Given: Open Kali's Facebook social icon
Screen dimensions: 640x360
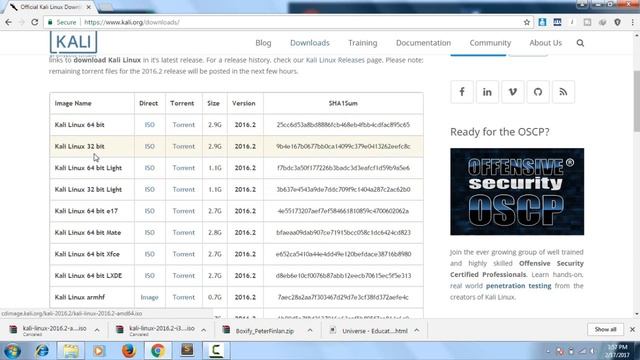Looking at the screenshot, I should (462, 92).
